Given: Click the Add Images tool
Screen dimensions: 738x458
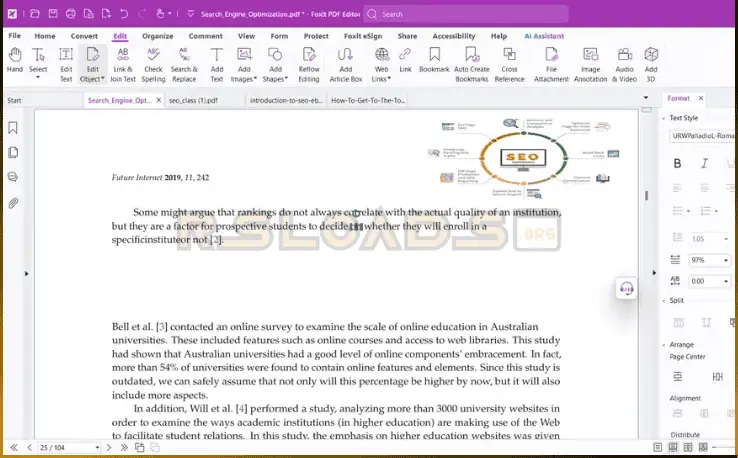Looking at the screenshot, I should [x=244, y=65].
